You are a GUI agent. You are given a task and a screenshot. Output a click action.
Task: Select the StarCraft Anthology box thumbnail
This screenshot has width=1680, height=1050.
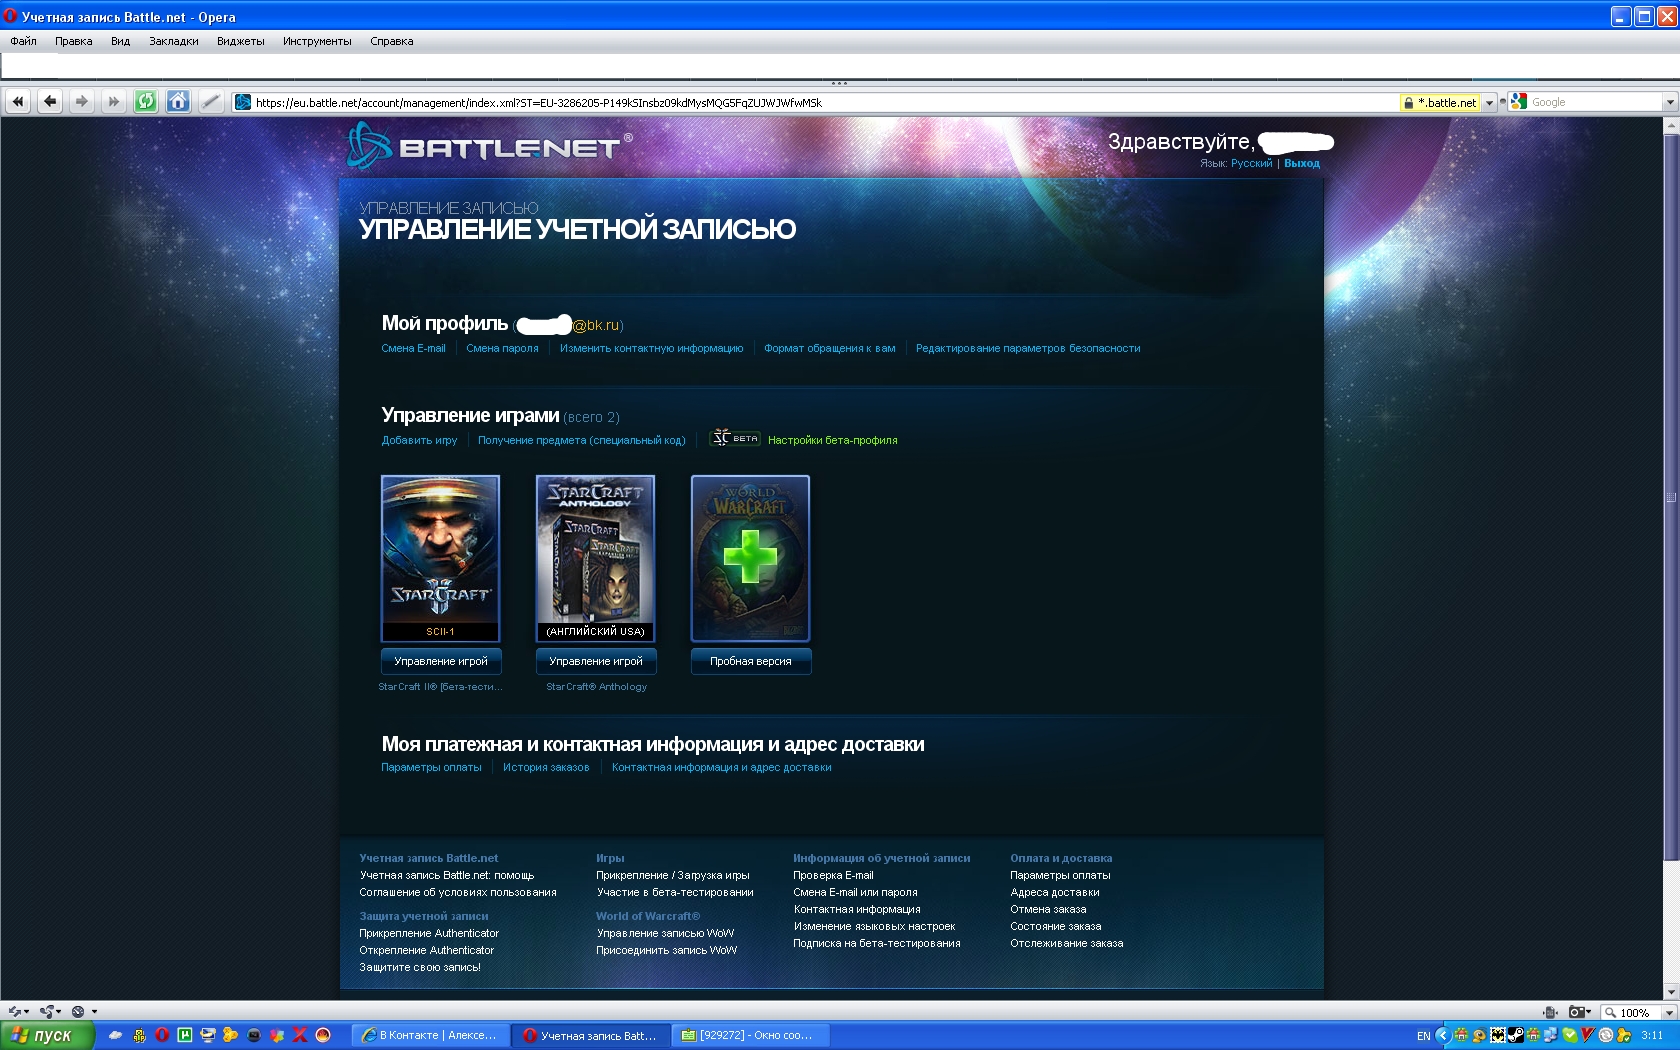pos(595,558)
